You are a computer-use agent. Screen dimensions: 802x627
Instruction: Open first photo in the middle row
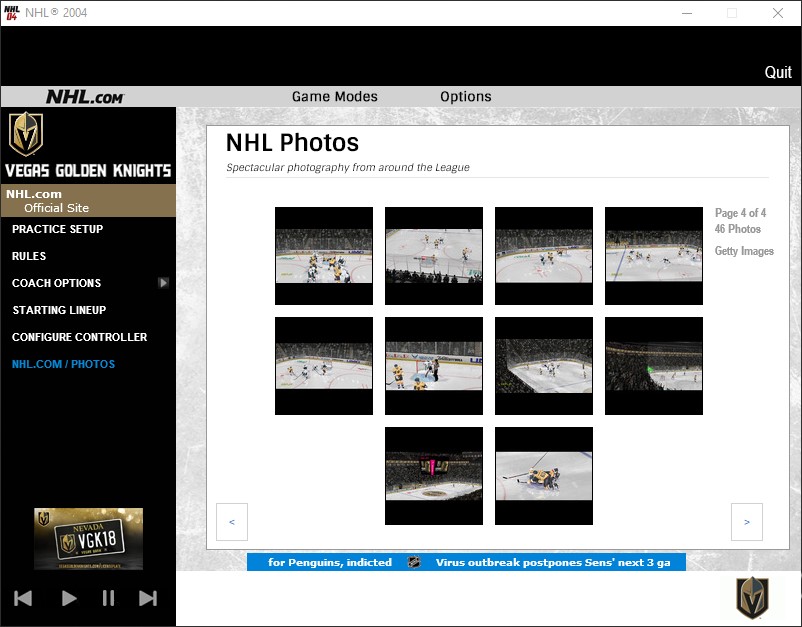pos(324,366)
